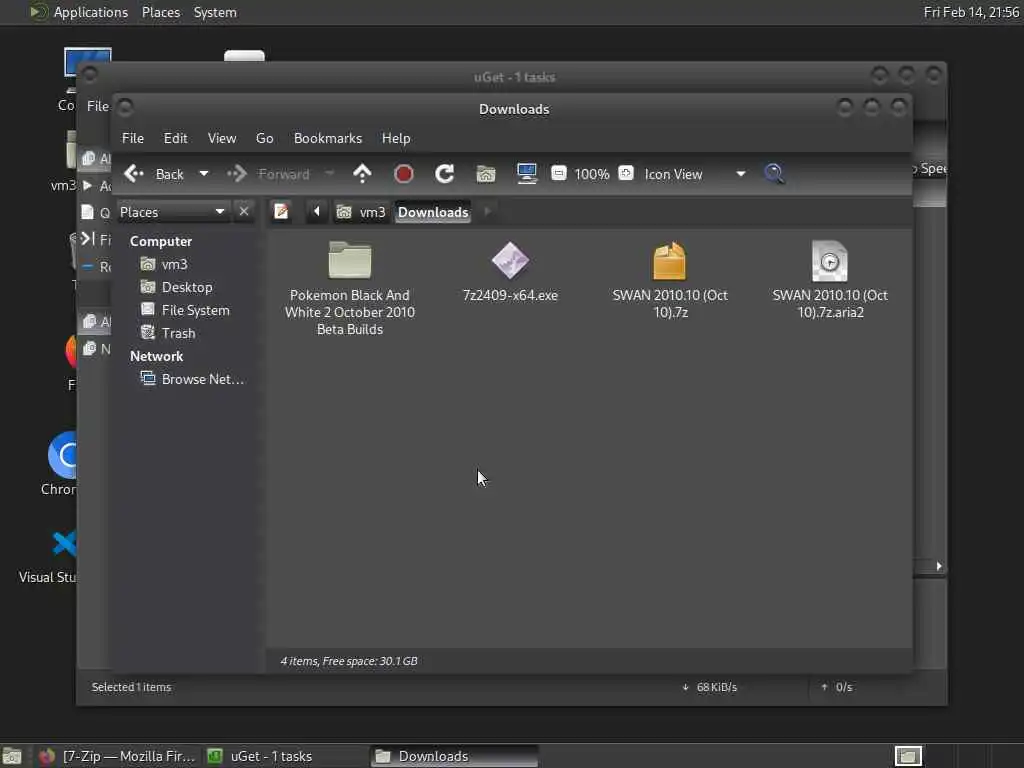Reset zoom using the 100% label
This screenshot has width=1024, height=768.
592,174
